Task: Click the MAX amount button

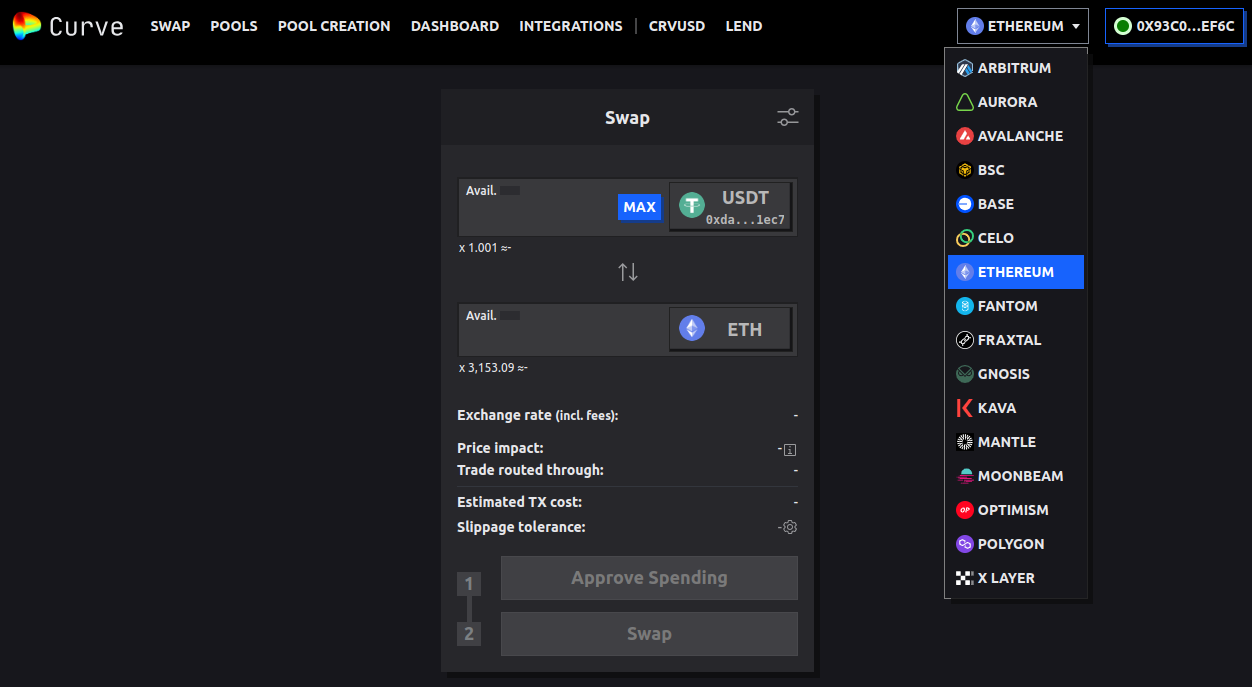Action: coord(639,207)
